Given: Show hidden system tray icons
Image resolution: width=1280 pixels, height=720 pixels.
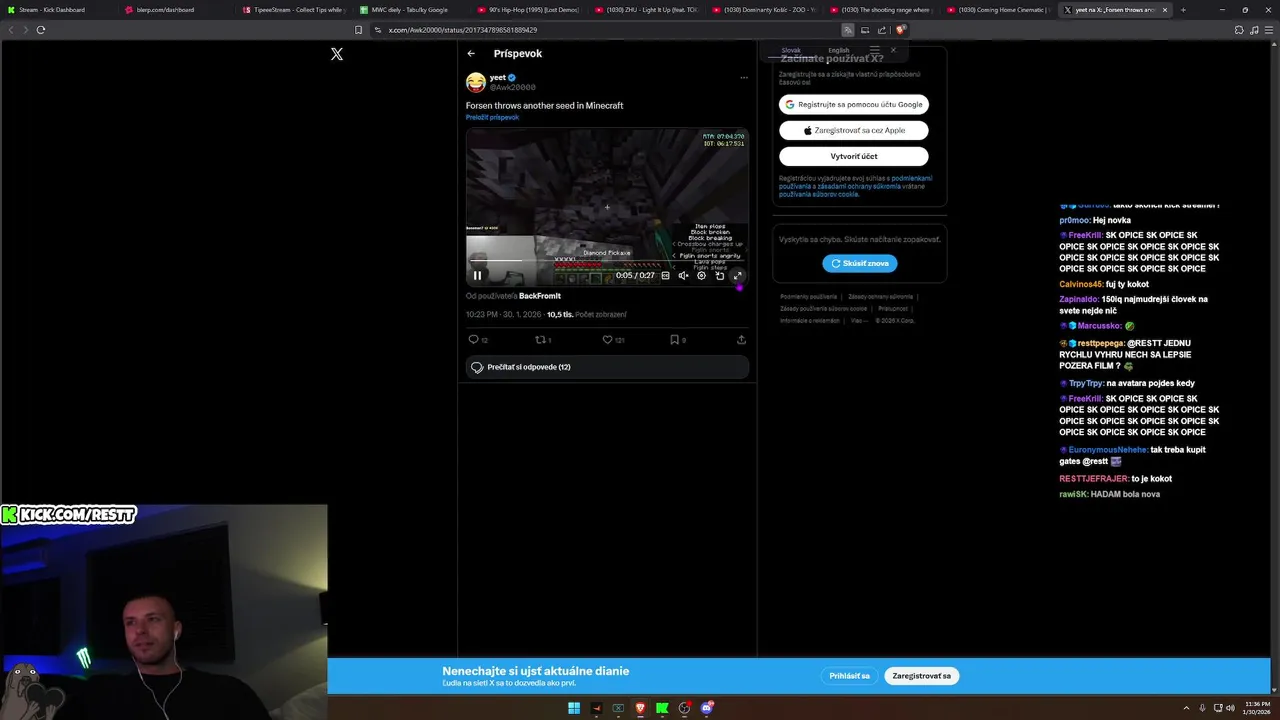Looking at the screenshot, I should point(1187,709).
